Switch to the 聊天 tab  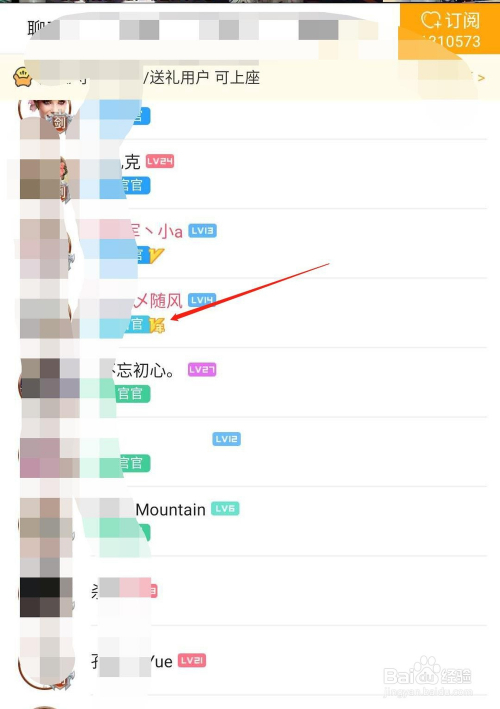(x=41, y=28)
